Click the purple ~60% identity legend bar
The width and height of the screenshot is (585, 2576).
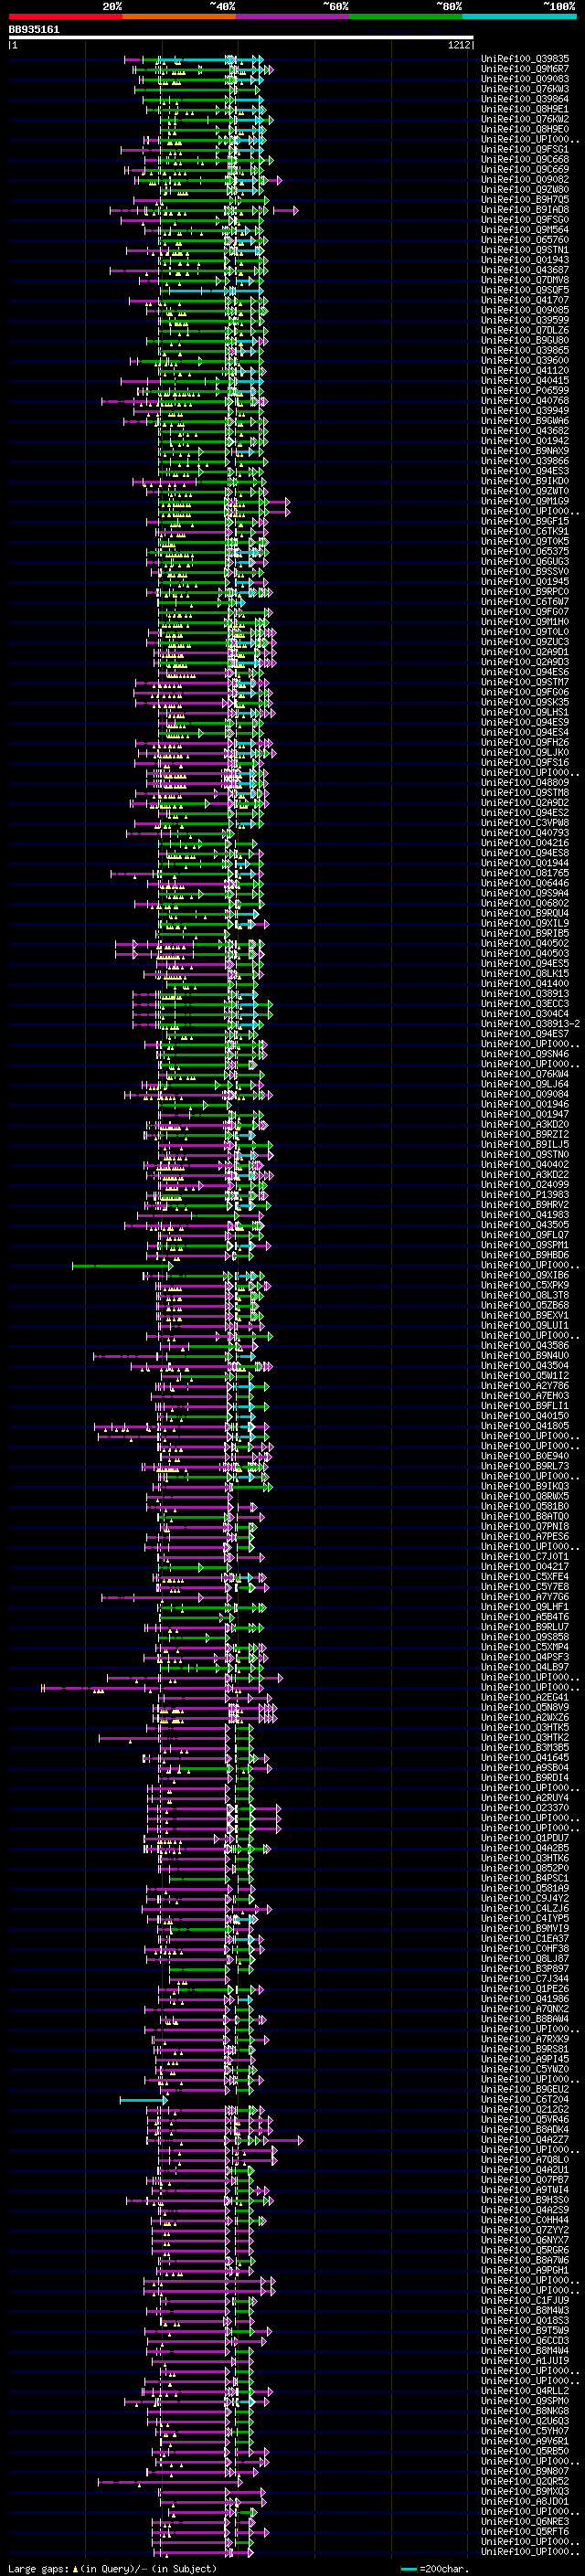pos(293,16)
